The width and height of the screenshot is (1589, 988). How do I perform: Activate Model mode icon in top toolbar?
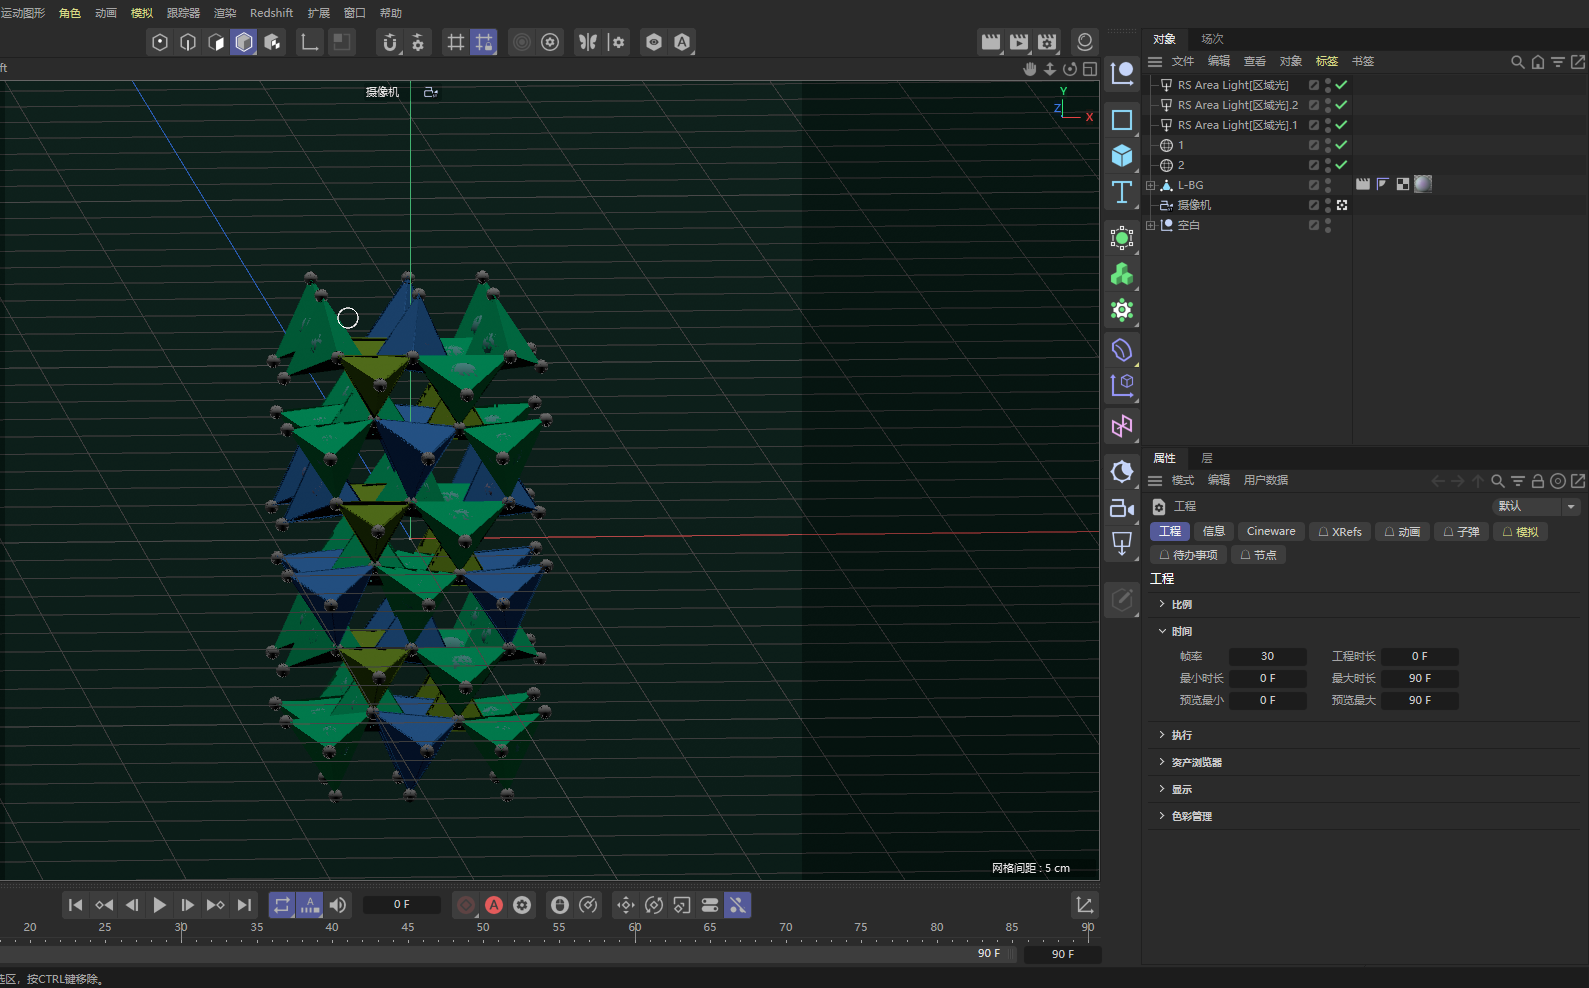click(x=244, y=42)
